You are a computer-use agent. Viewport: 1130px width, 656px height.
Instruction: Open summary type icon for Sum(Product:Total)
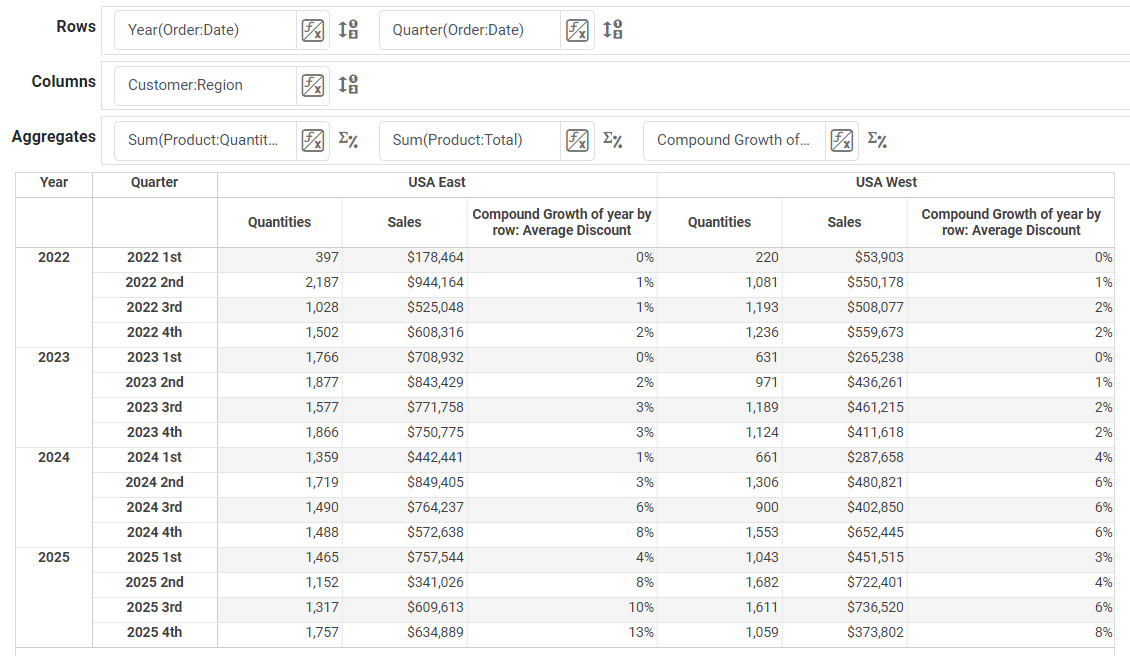(x=613, y=140)
